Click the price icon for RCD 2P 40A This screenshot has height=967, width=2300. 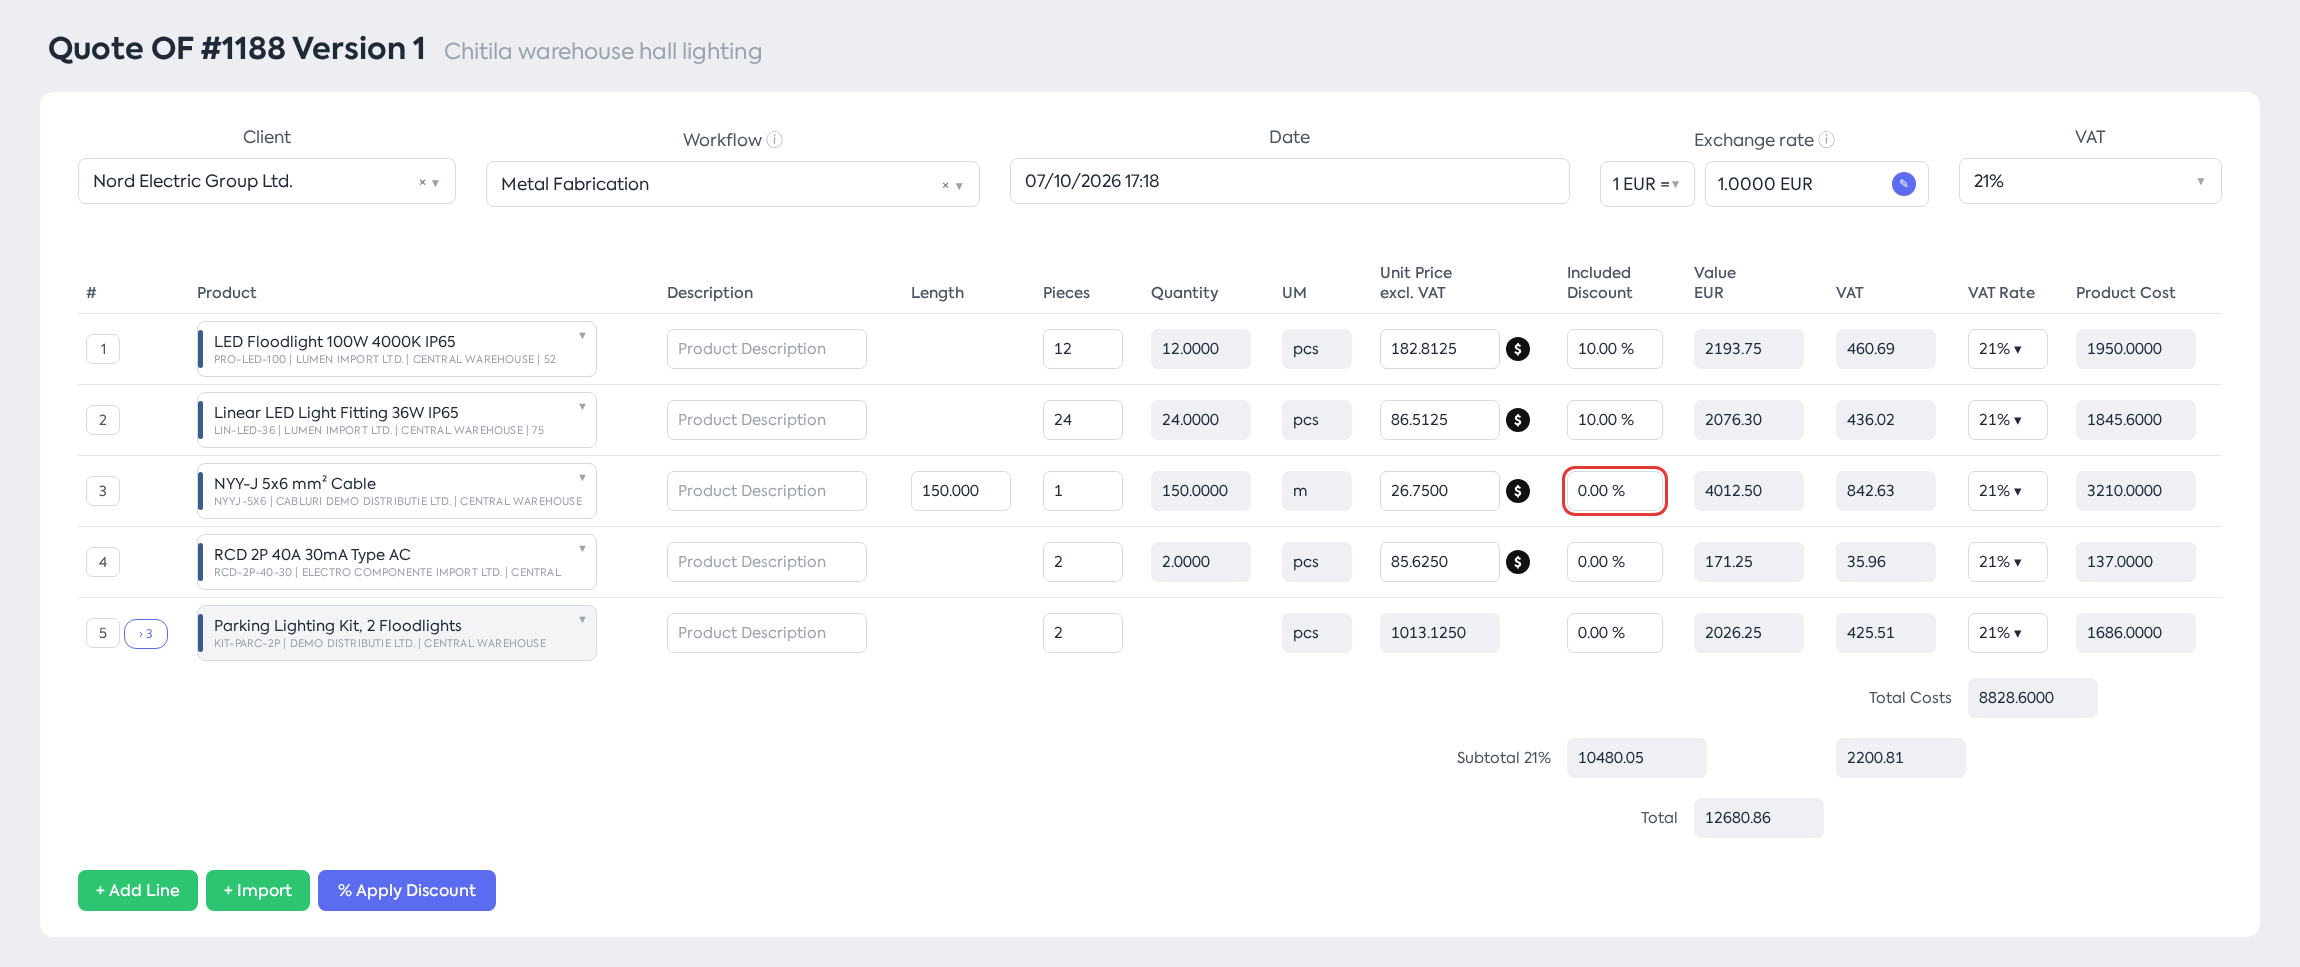(x=1518, y=562)
